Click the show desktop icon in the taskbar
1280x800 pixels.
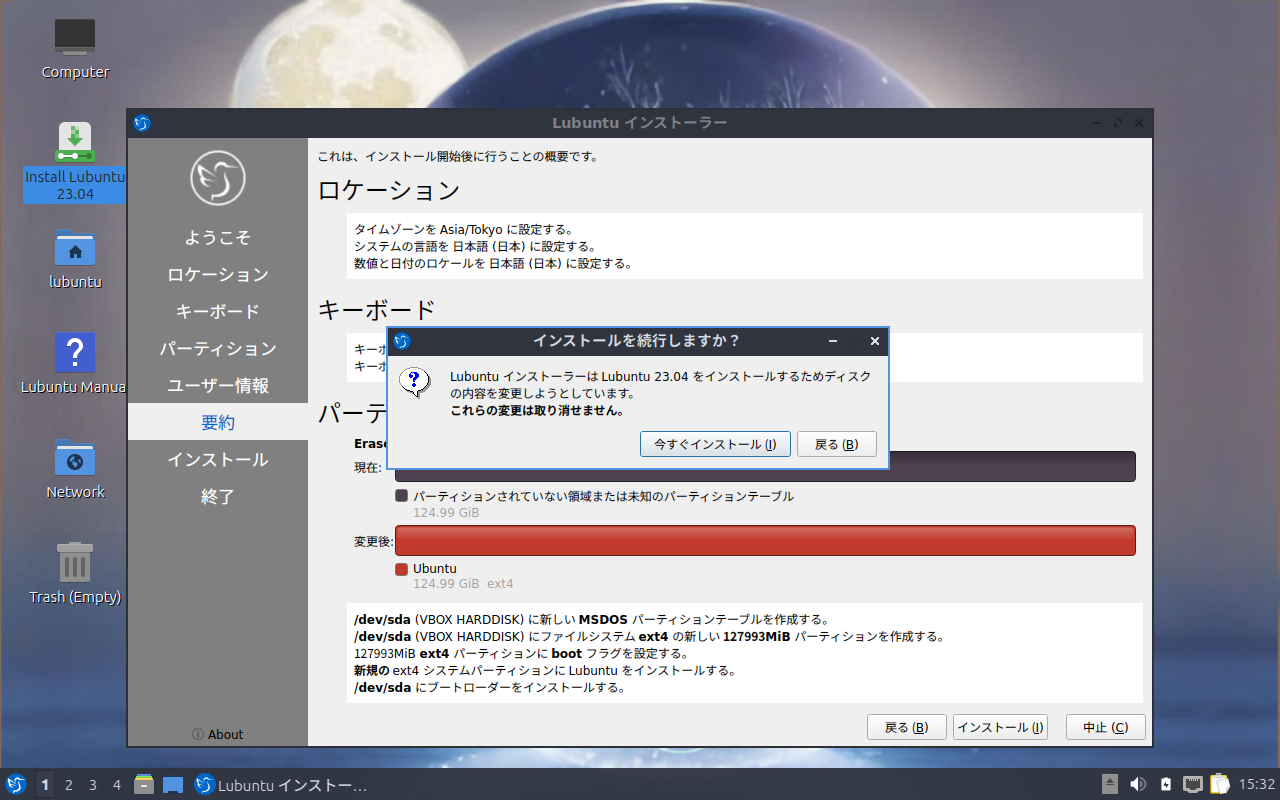173,785
